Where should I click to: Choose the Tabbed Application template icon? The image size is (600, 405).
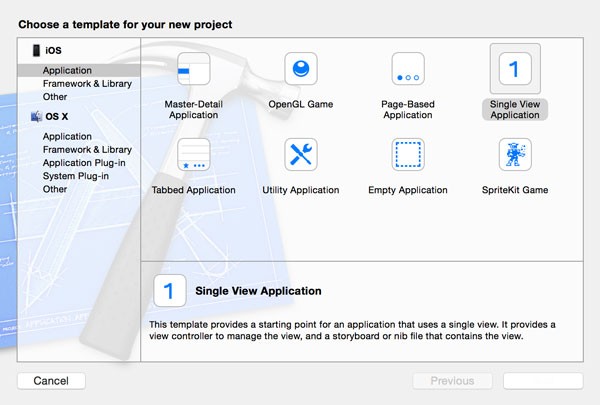click(194, 155)
